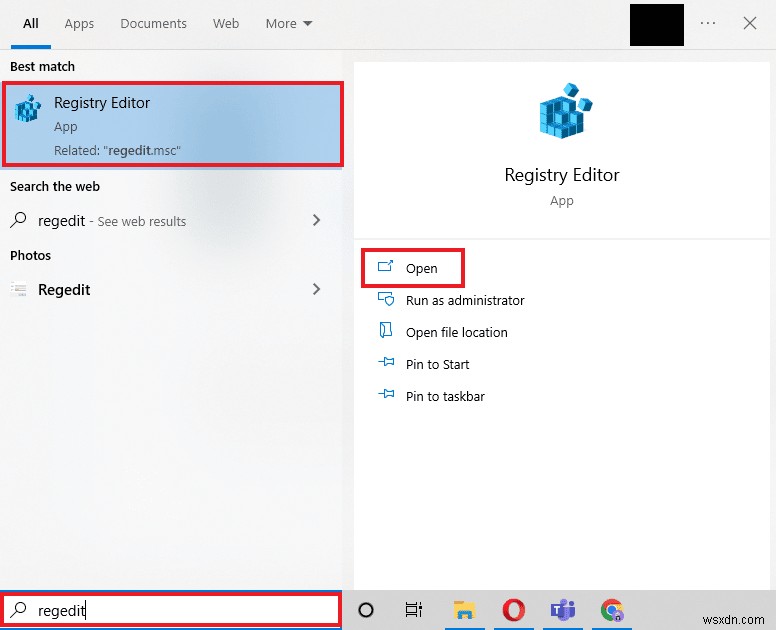Click the account tile at top right
The height and width of the screenshot is (630, 776).
click(657, 25)
